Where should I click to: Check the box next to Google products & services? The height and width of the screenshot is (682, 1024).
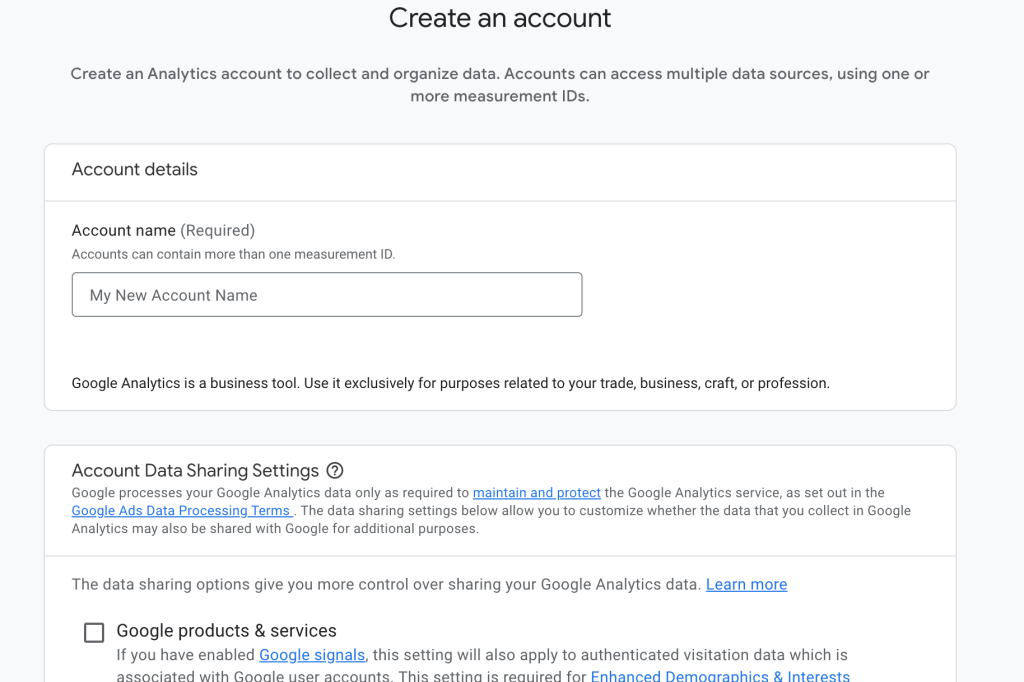(x=94, y=632)
